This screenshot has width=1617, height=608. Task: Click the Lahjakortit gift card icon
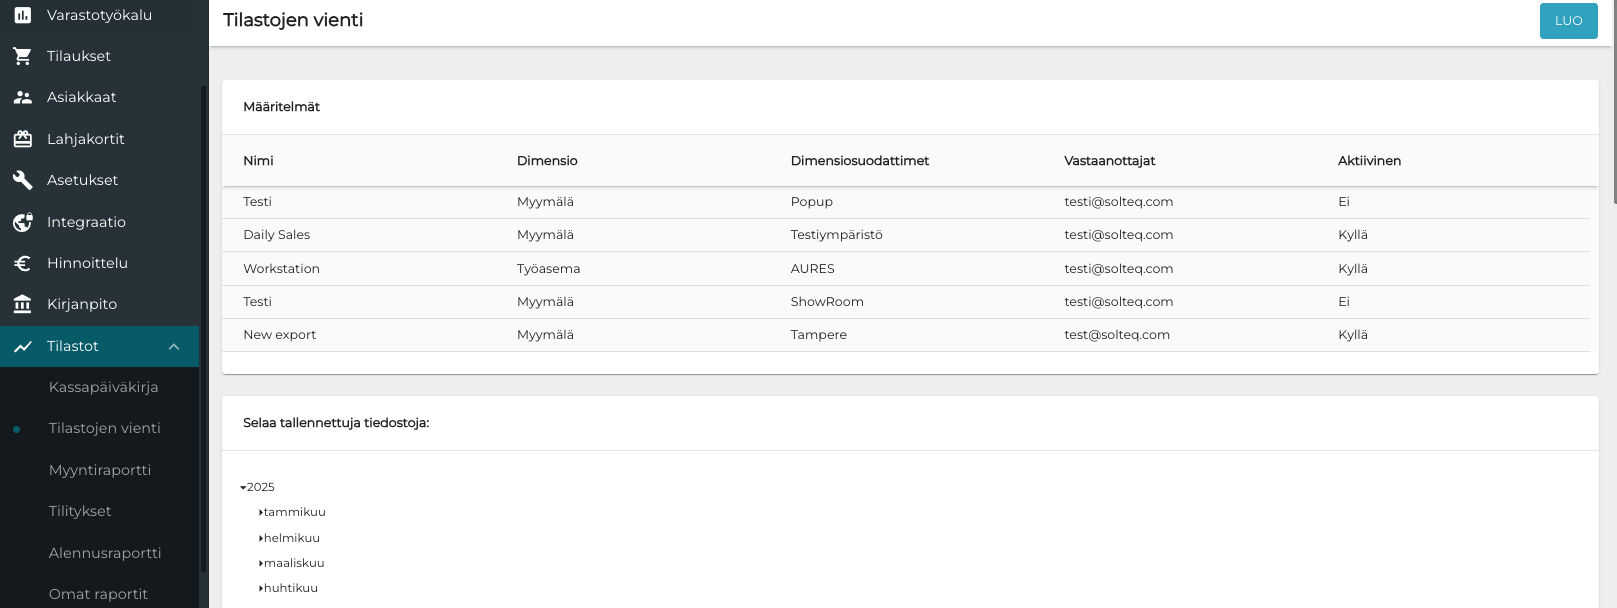pyautogui.click(x=22, y=139)
